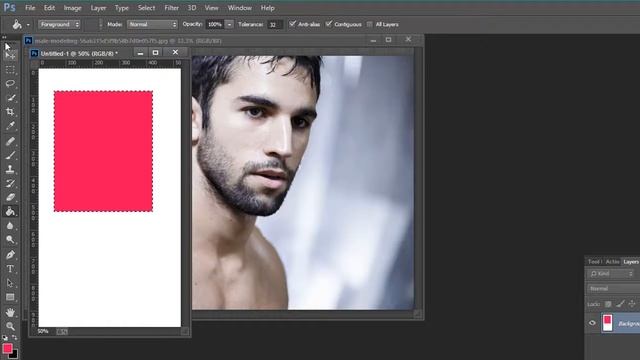Screen dimensions: 640x360
Task: Select the Rectangular Marquee tool
Action: (x=10, y=69)
